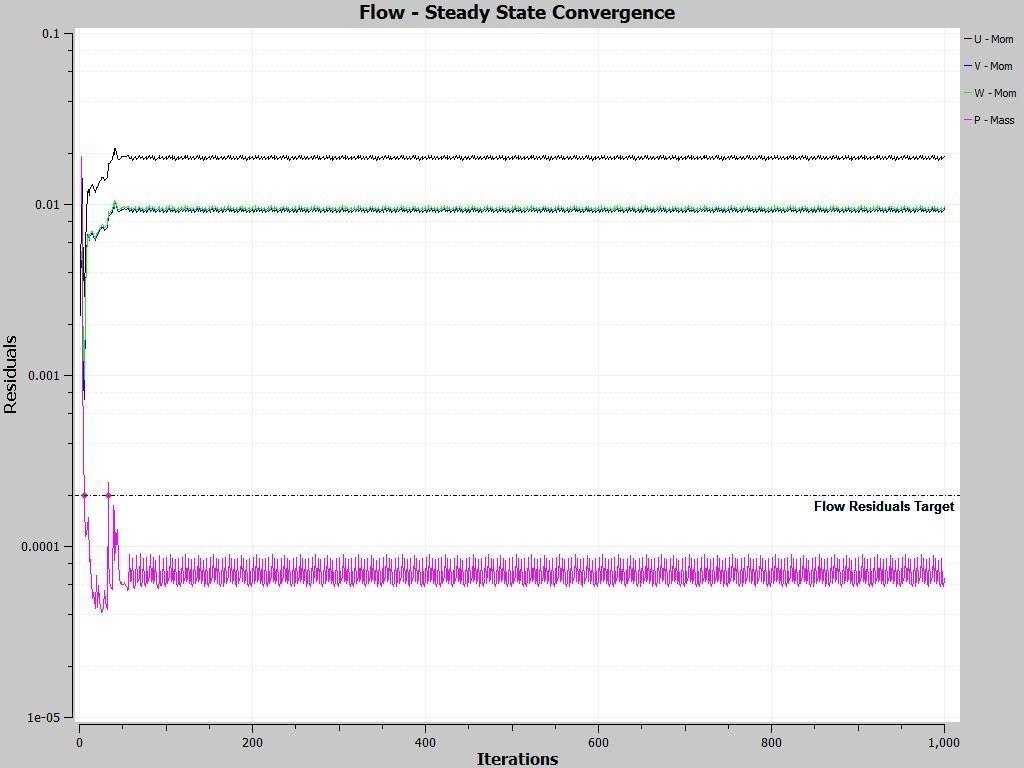Click the U - Mom legend entry
Screen dimensions: 1024x768
pos(989,39)
